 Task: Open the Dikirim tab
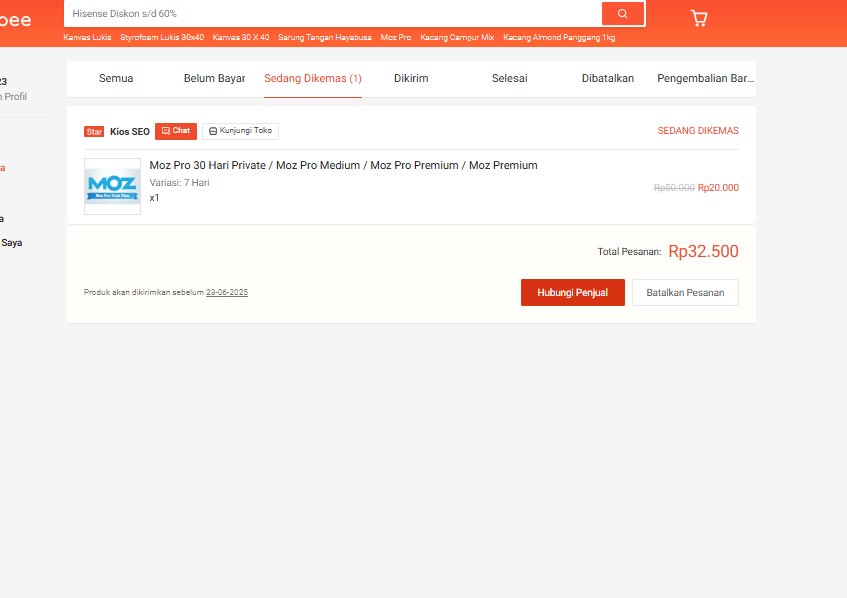411,78
